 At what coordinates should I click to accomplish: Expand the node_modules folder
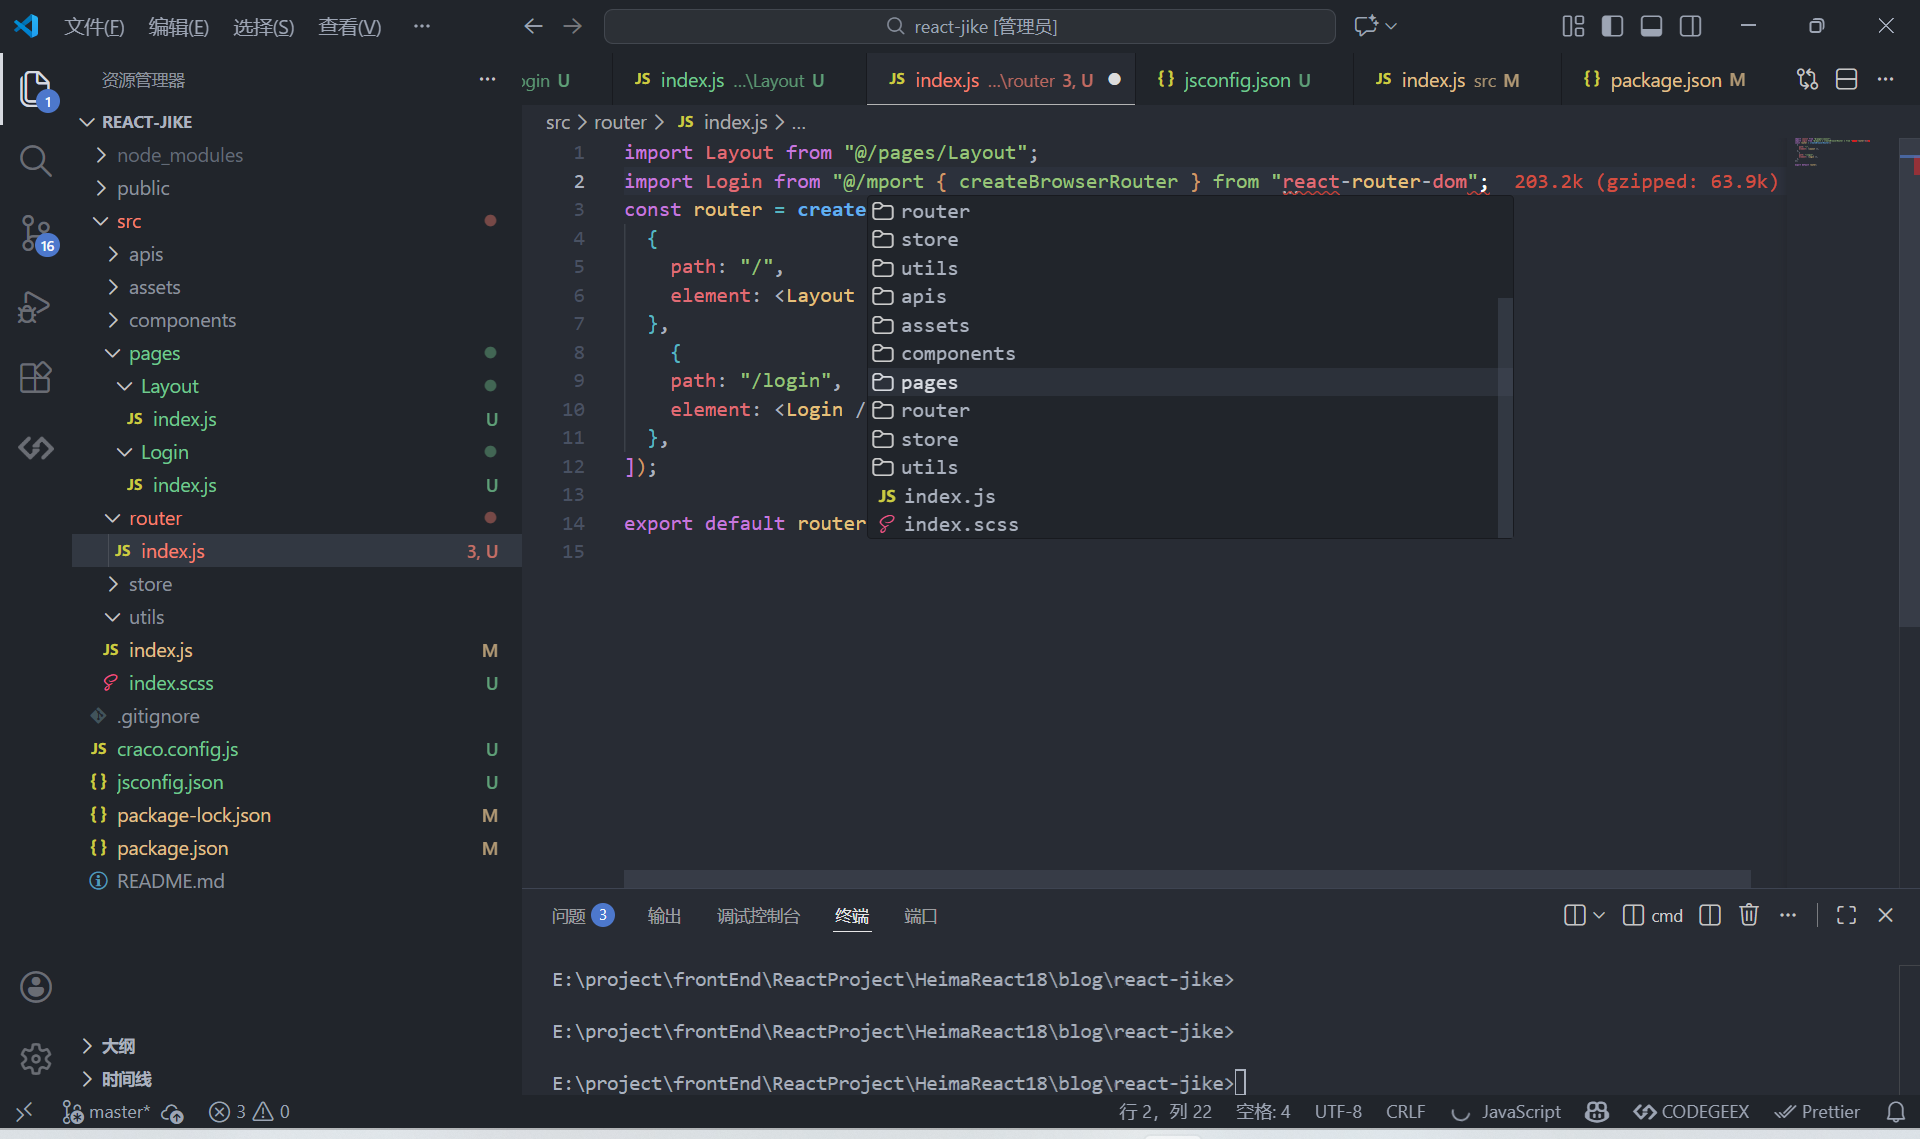pos(179,155)
